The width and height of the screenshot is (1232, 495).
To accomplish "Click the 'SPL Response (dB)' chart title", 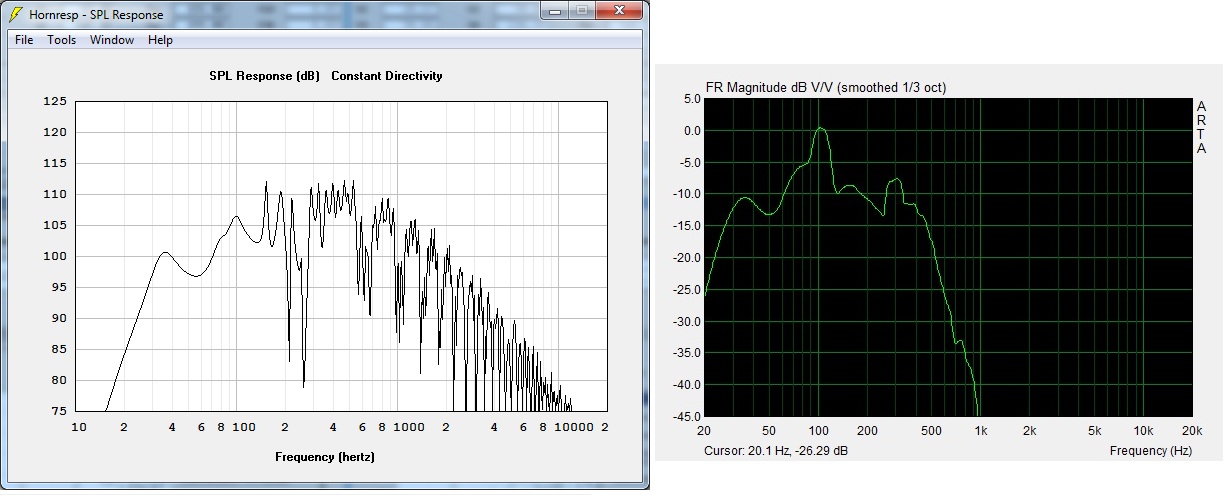I will click(x=264, y=76).
